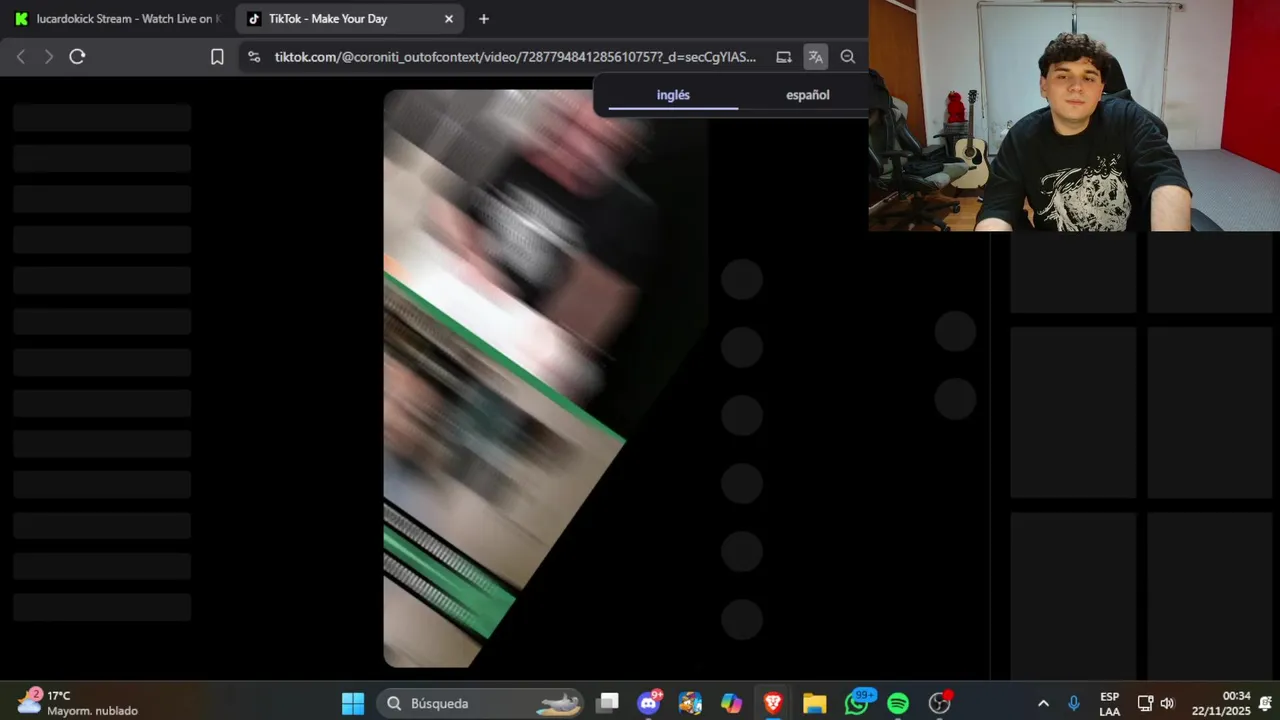Bookmark this page with the bookmark icon
Viewport: 1280px width, 720px height.
click(217, 57)
